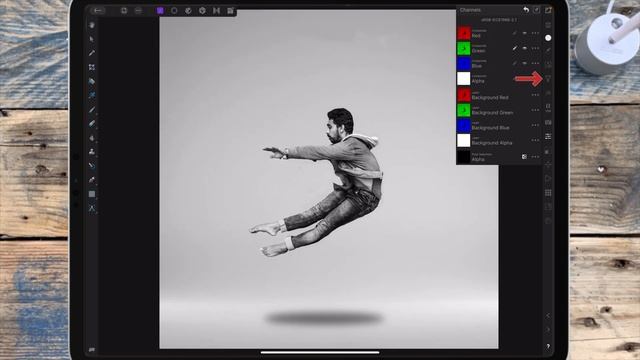The image size is (640, 360).
Task: Select the Dodge/Burn brush tool
Action: (92, 138)
